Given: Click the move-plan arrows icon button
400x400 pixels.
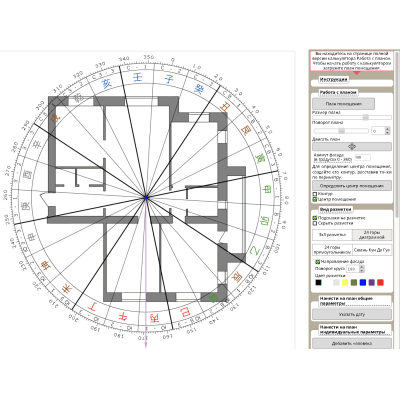Looking at the screenshot, I should (352, 146).
